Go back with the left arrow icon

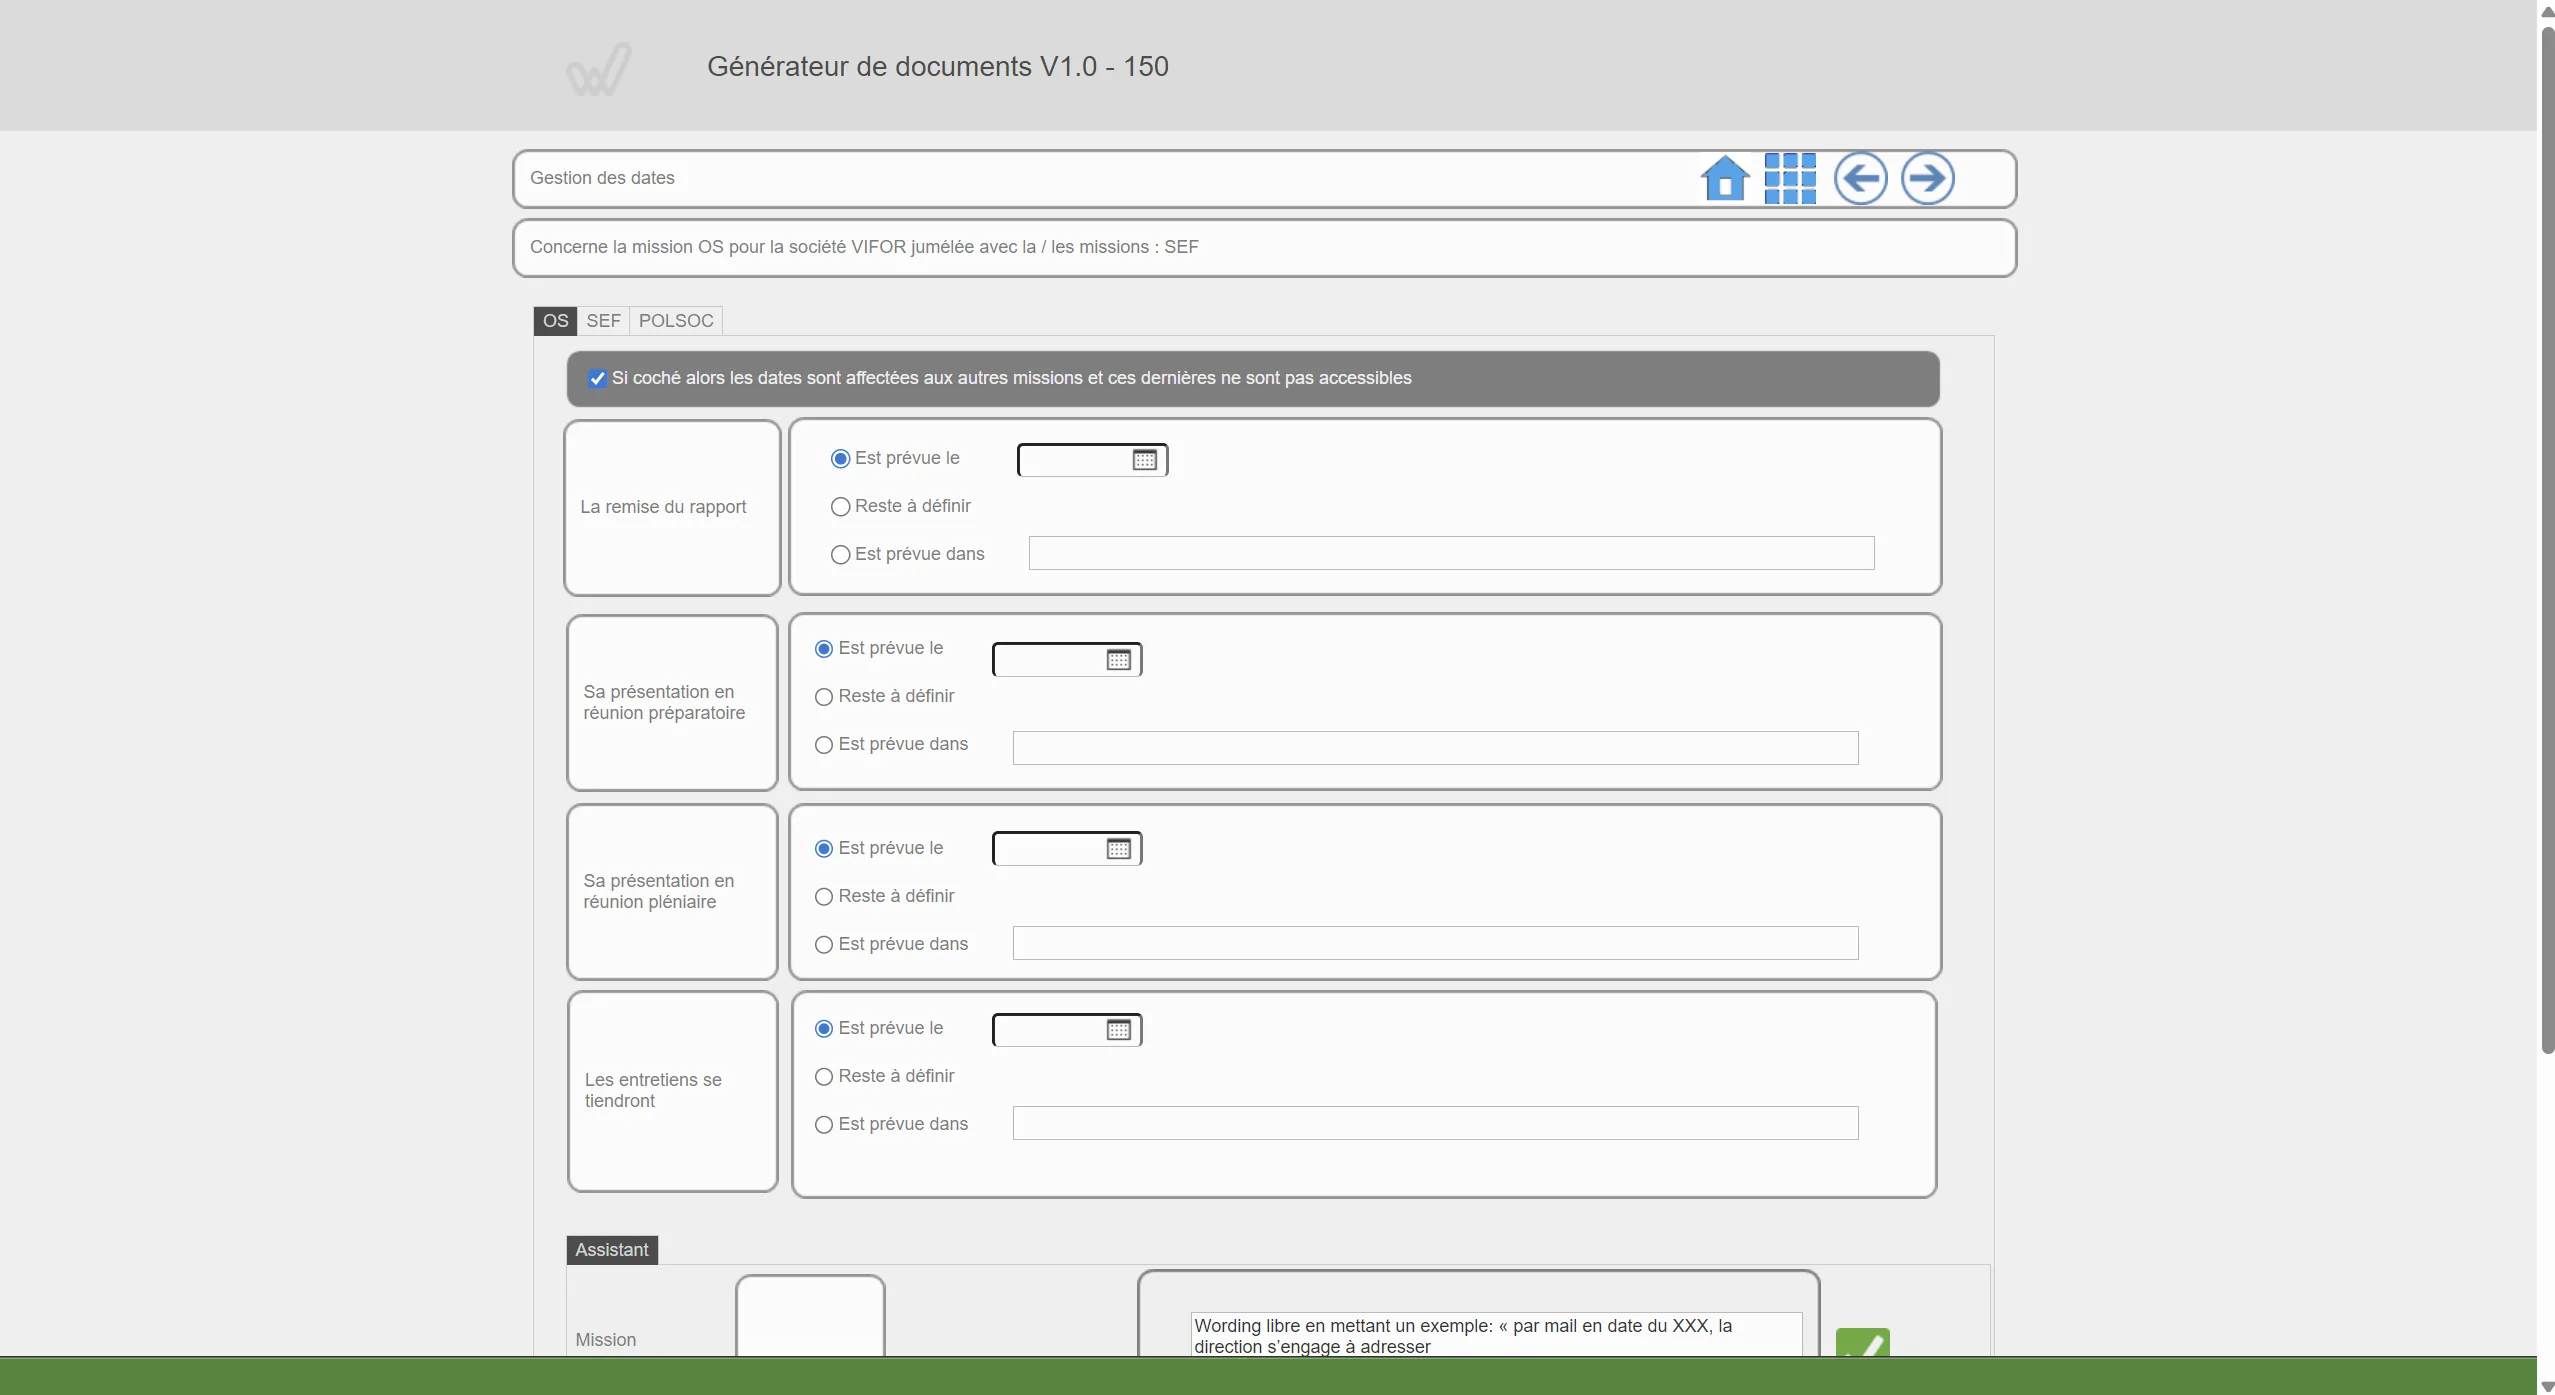(x=1860, y=179)
